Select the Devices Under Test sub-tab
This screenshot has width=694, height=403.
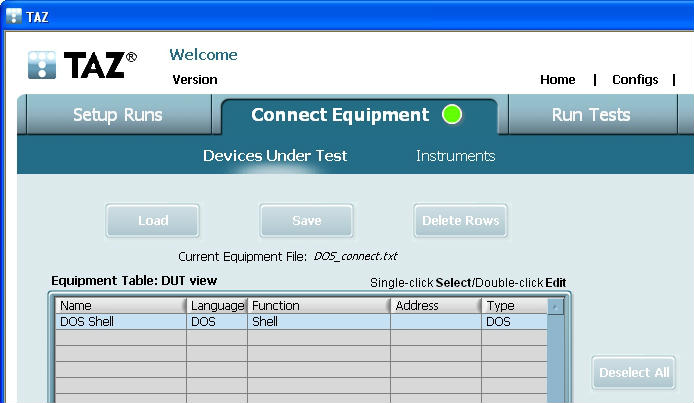tap(275, 156)
